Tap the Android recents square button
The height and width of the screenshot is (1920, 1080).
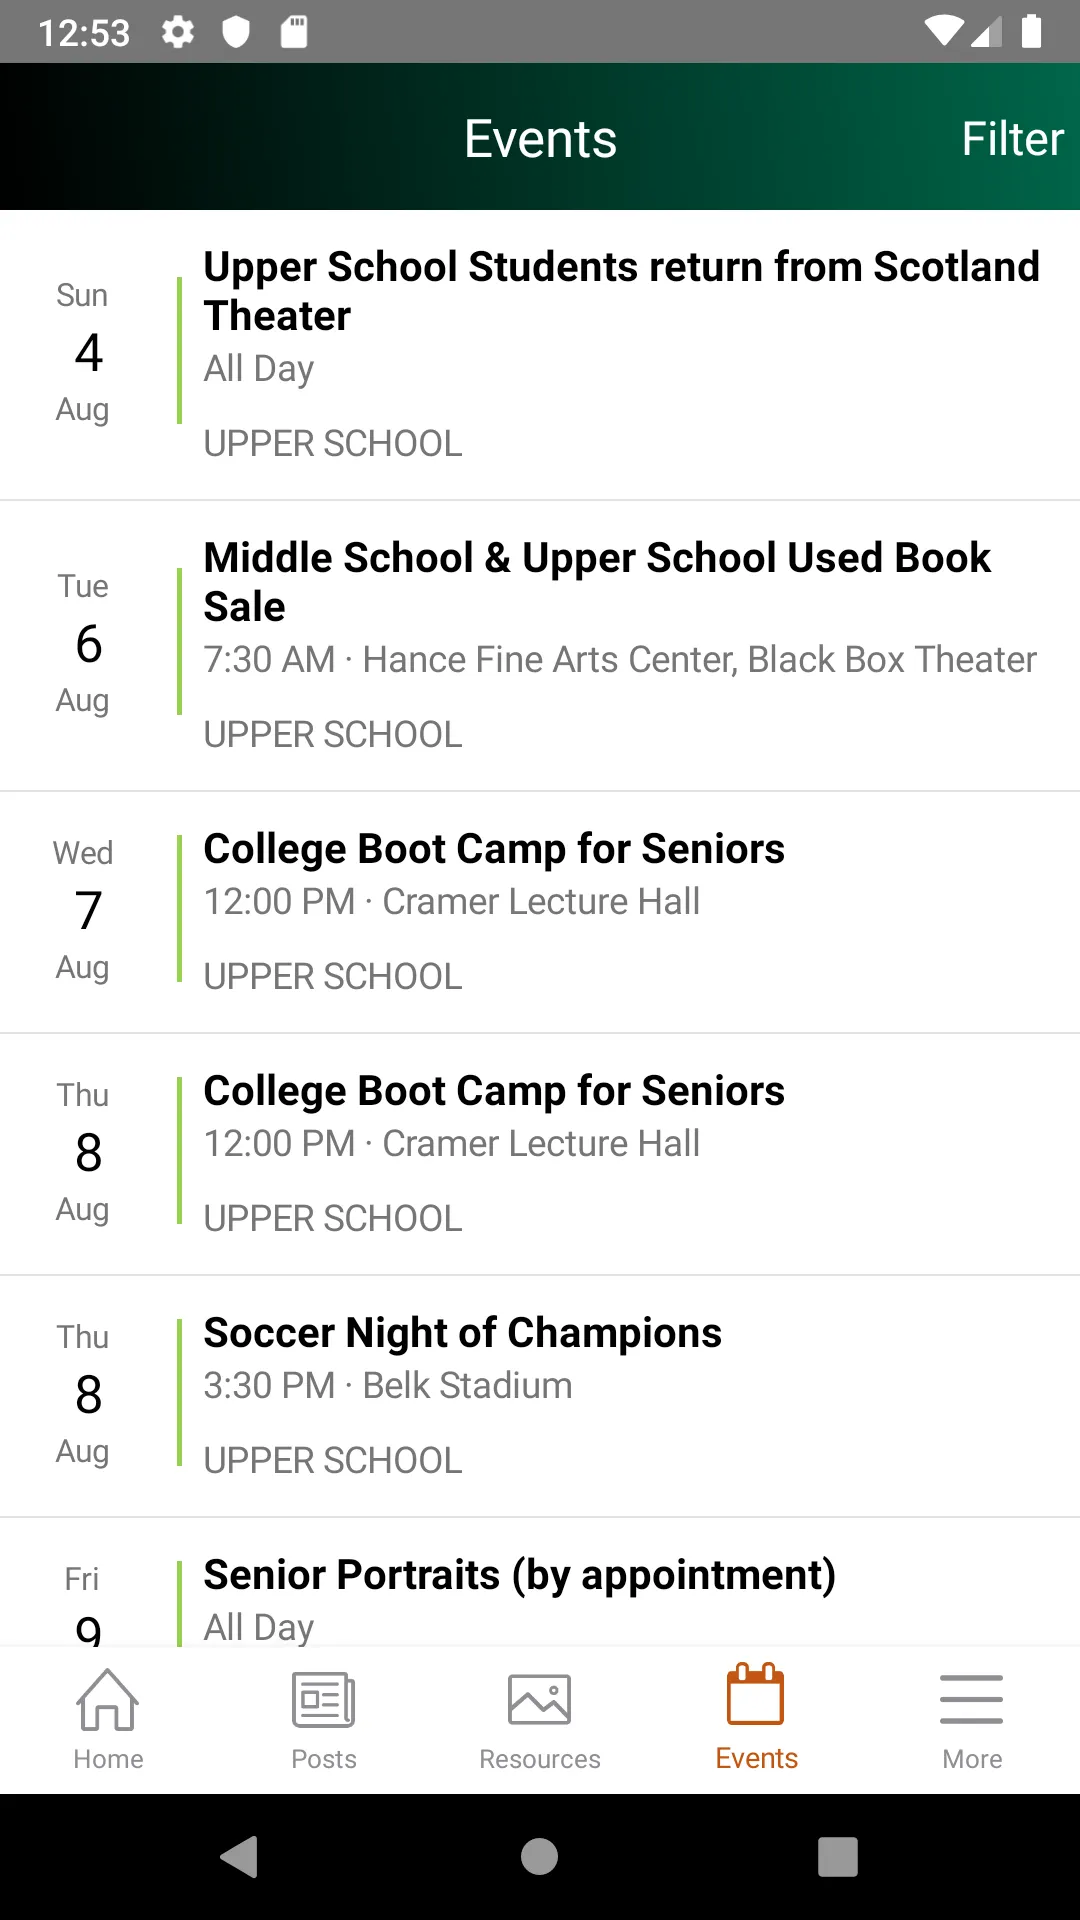coord(838,1857)
